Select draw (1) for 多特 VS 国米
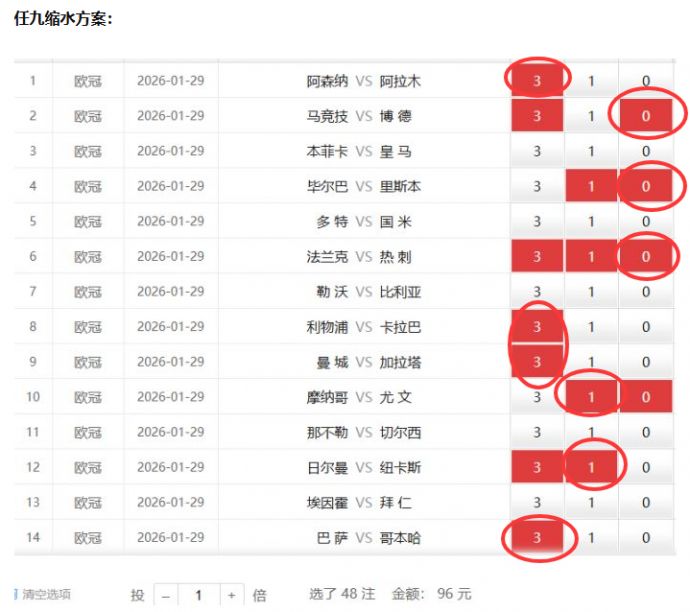 coord(591,222)
